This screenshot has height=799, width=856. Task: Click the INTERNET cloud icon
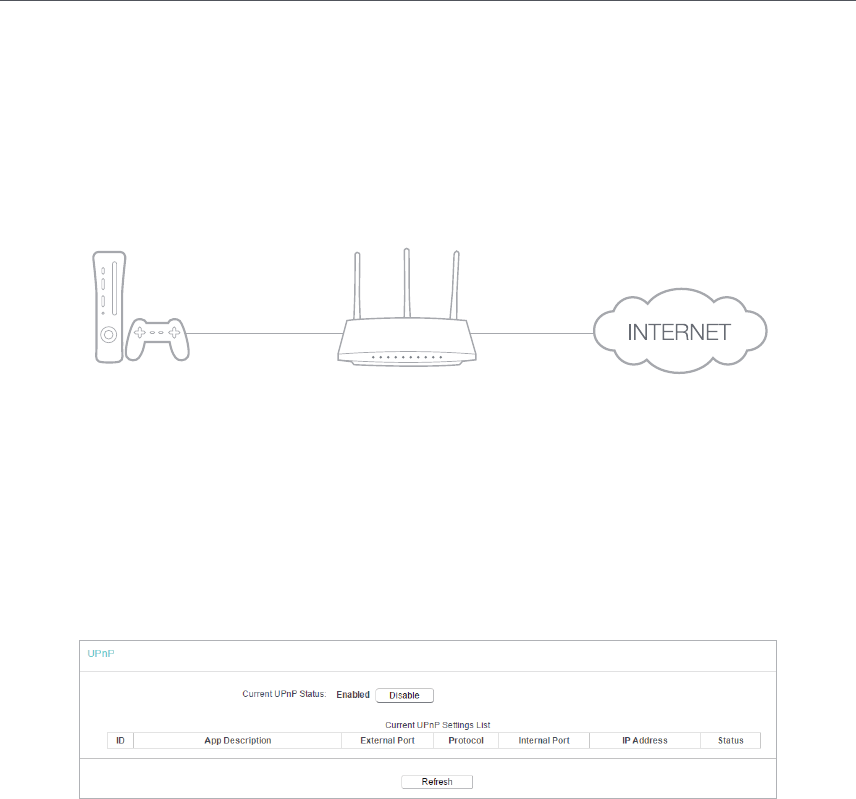pos(680,331)
